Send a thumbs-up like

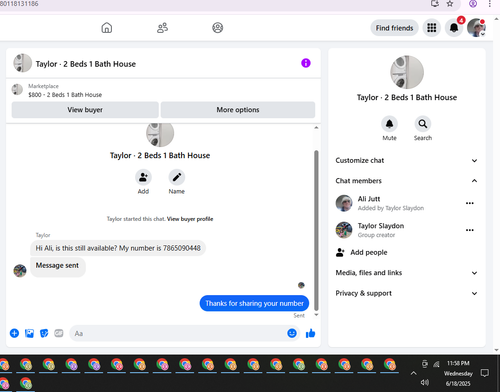(310, 333)
